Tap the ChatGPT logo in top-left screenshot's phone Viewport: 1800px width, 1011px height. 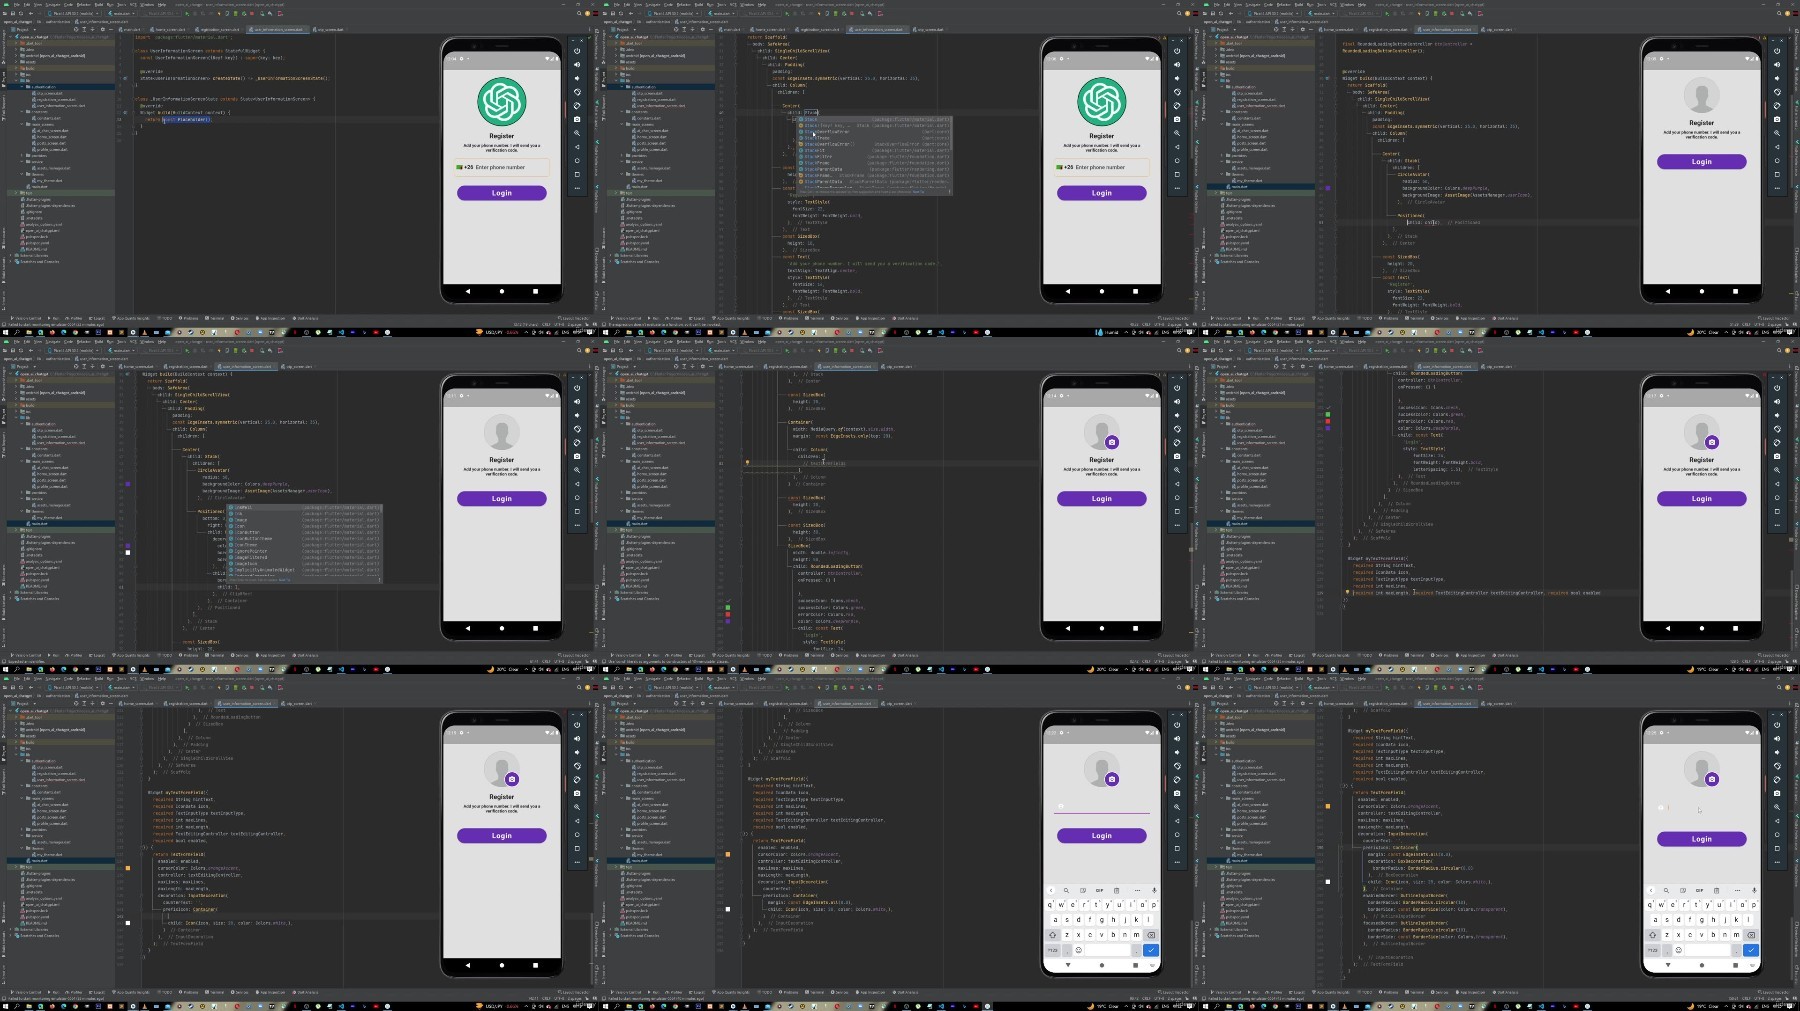point(502,102)
